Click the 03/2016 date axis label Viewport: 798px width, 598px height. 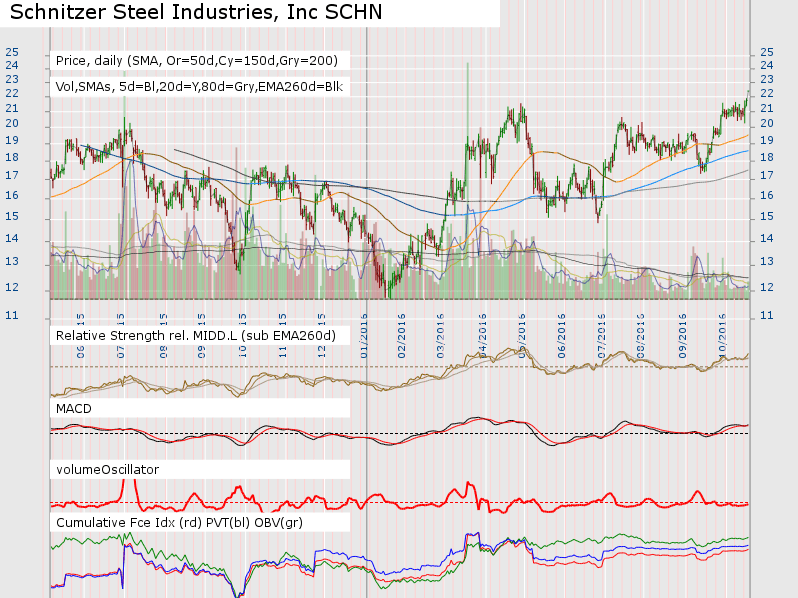(x=440, y=336)
